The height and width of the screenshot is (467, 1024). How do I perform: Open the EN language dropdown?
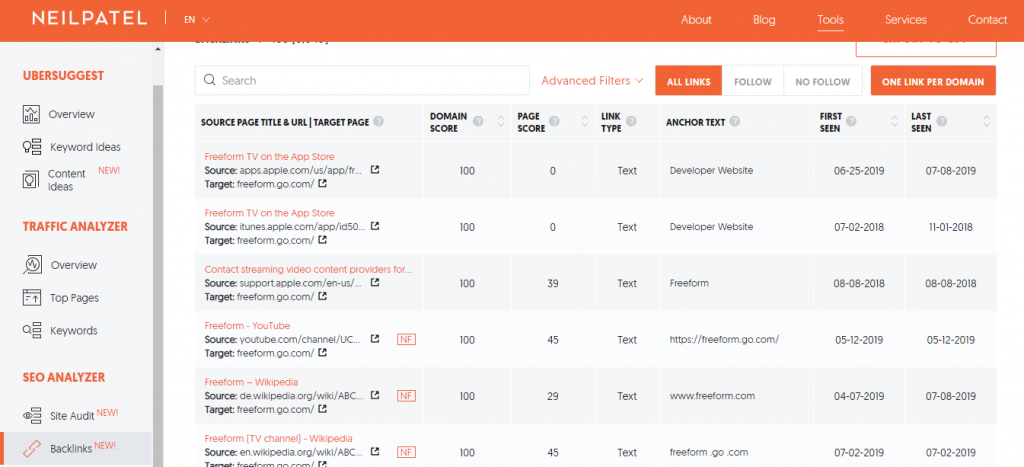pos(197,20)
